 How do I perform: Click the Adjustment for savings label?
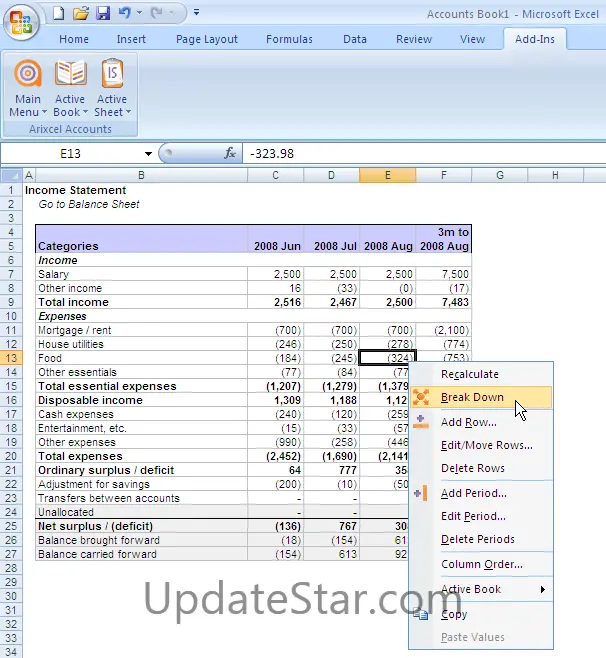(x=141, y=484)
